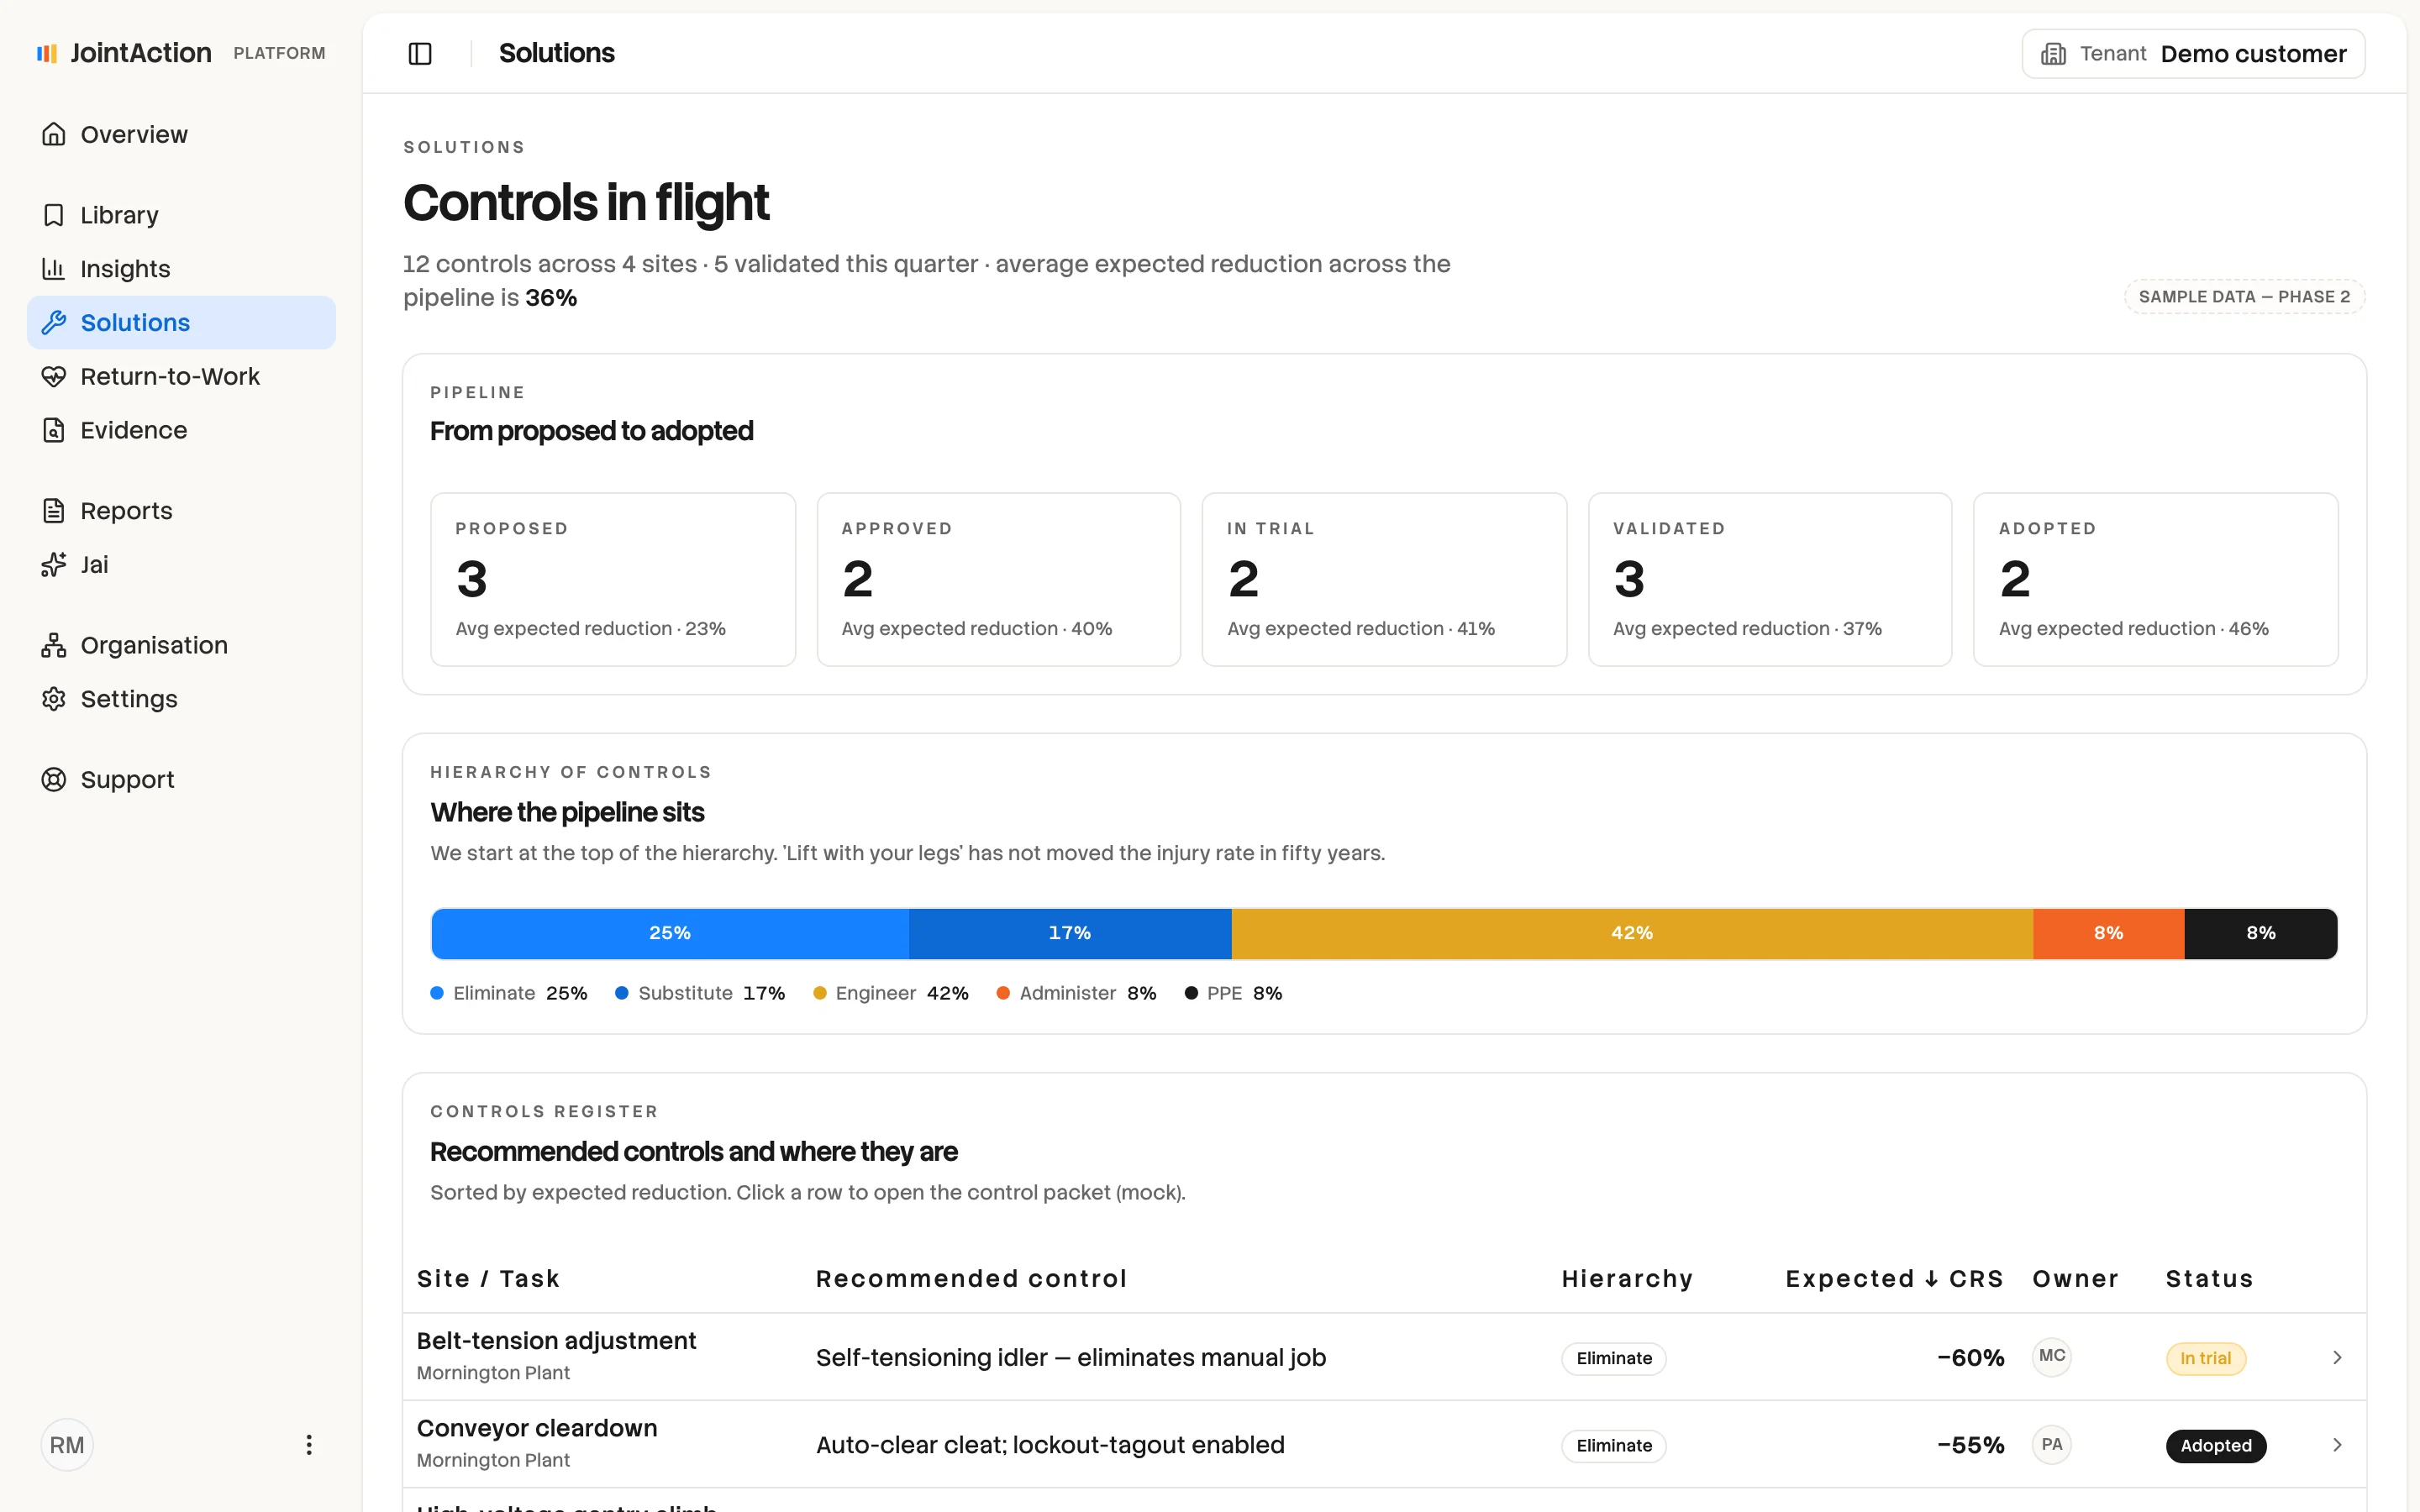The image size is (2420, 1512).
Task: Open the Support page
Action: point(181,780)
